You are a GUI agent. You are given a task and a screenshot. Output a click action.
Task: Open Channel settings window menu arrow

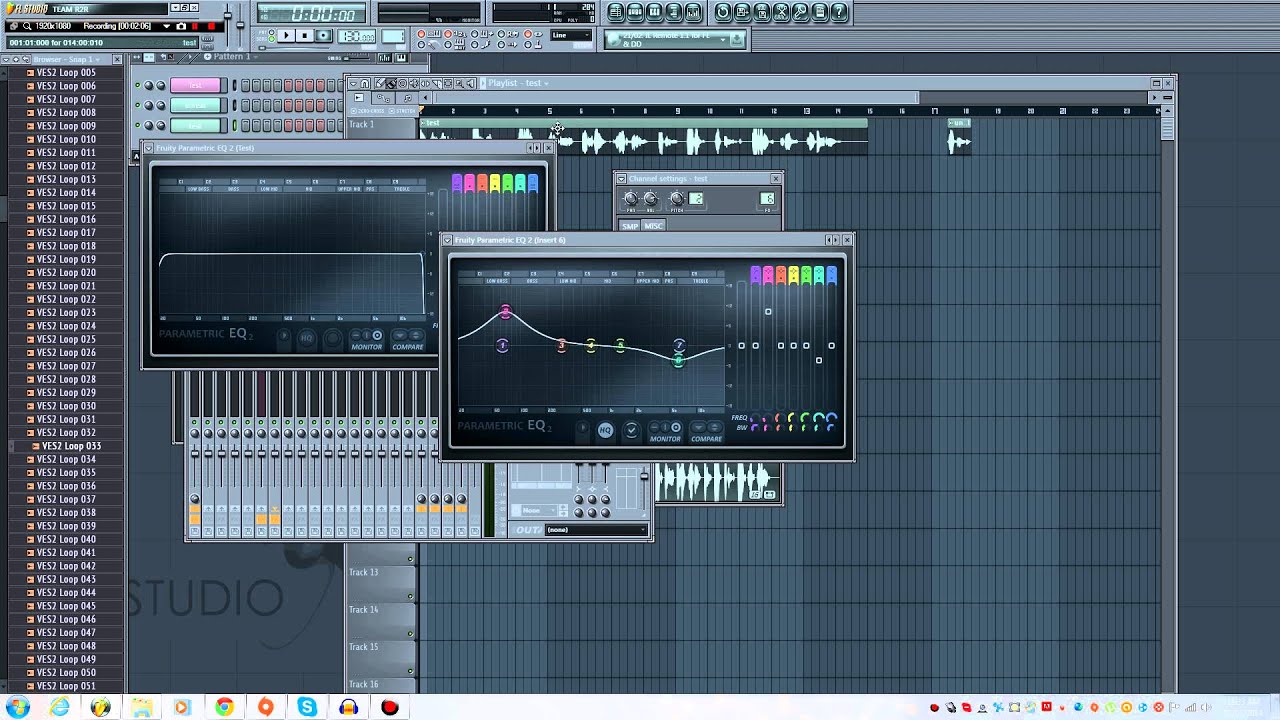621,179
